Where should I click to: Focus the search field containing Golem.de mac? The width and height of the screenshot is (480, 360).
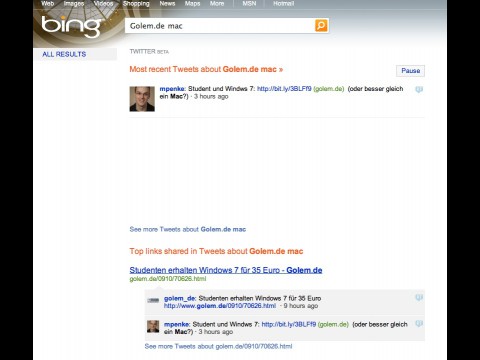click(220, 26)
